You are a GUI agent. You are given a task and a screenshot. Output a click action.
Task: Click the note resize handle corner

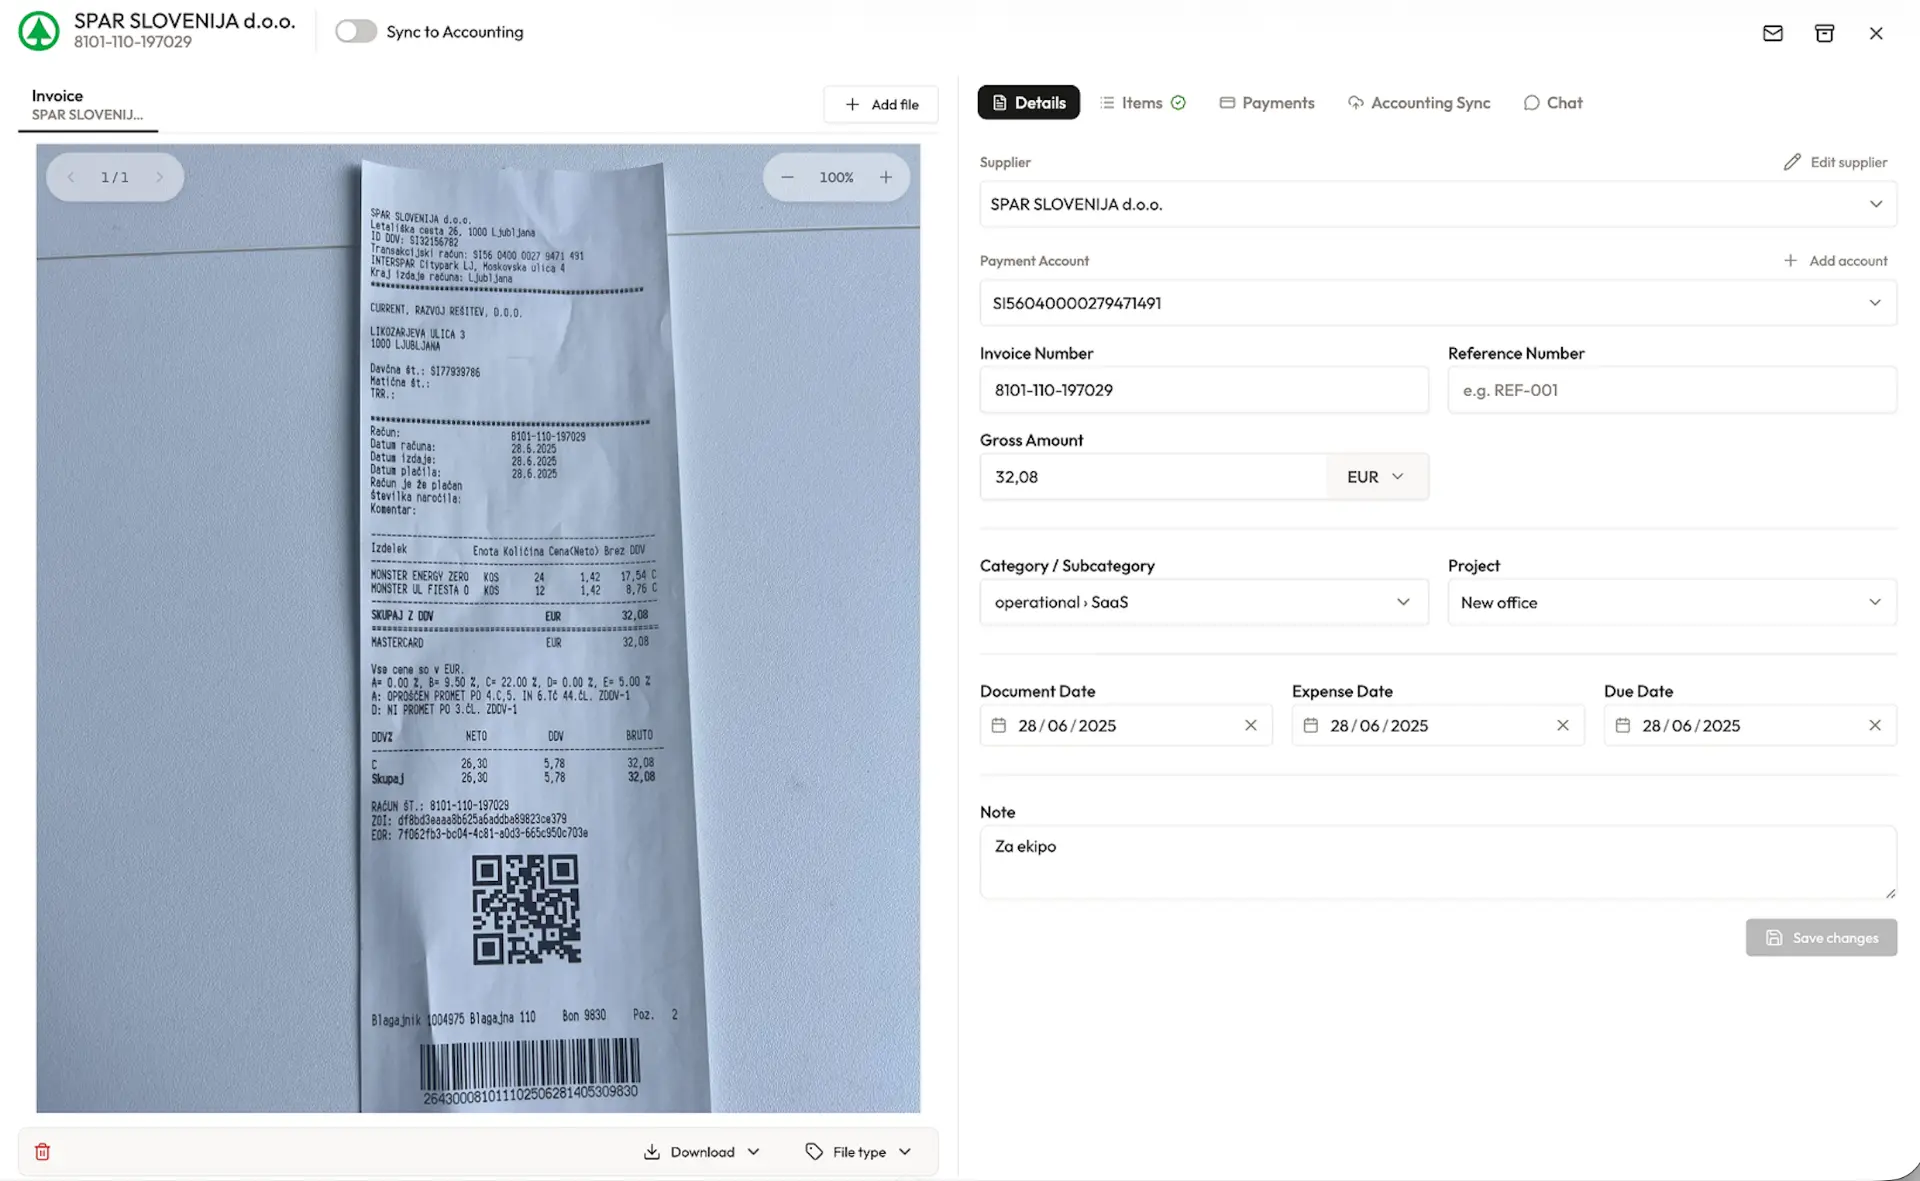coord(1890,893)
